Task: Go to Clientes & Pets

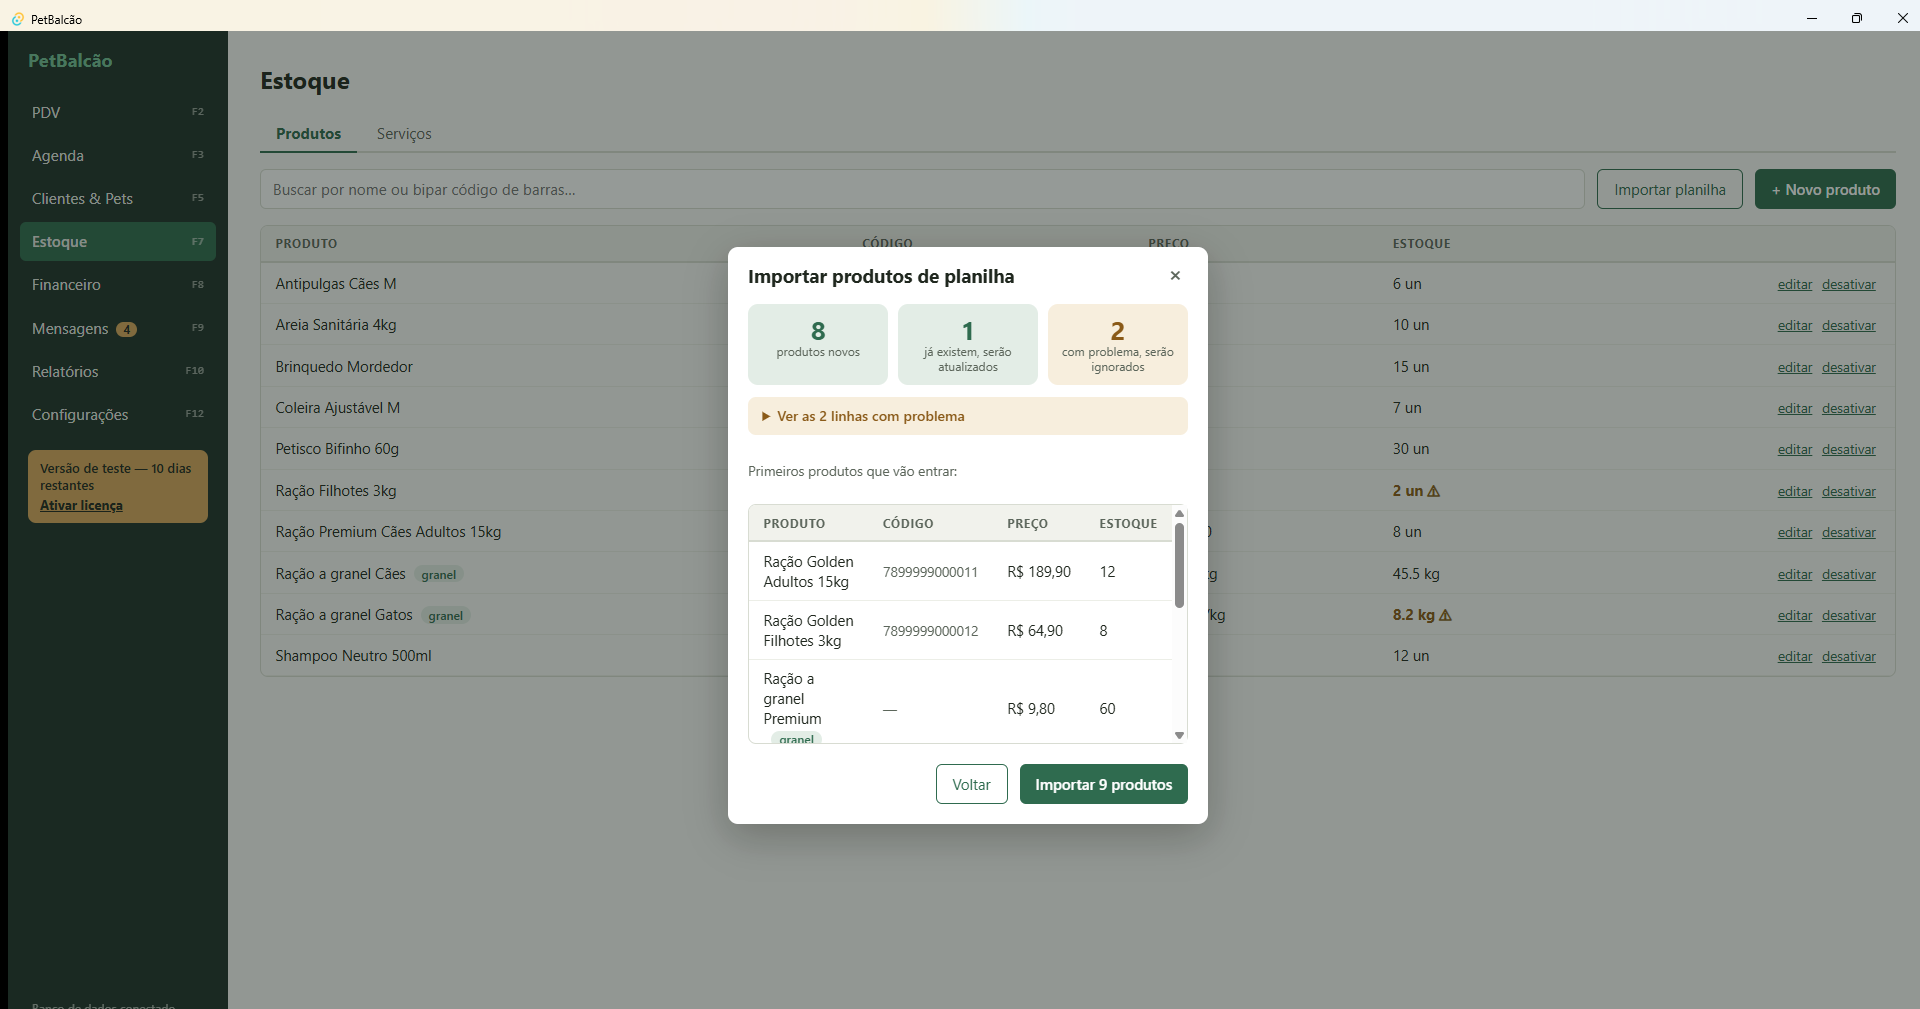Action: pyautogui.click(x=118, y=198)
